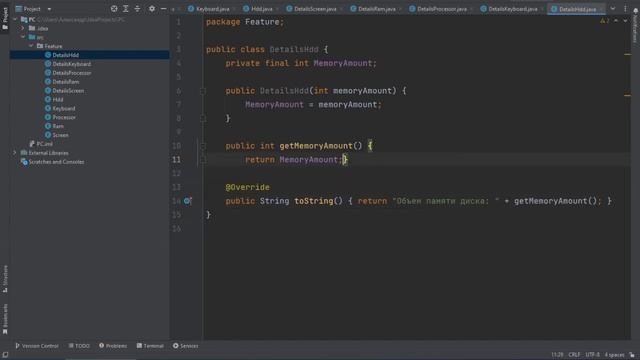The width and height of the screenshot is (640, 360).
Task: Select Processor class in project tree
Action: 64,118
